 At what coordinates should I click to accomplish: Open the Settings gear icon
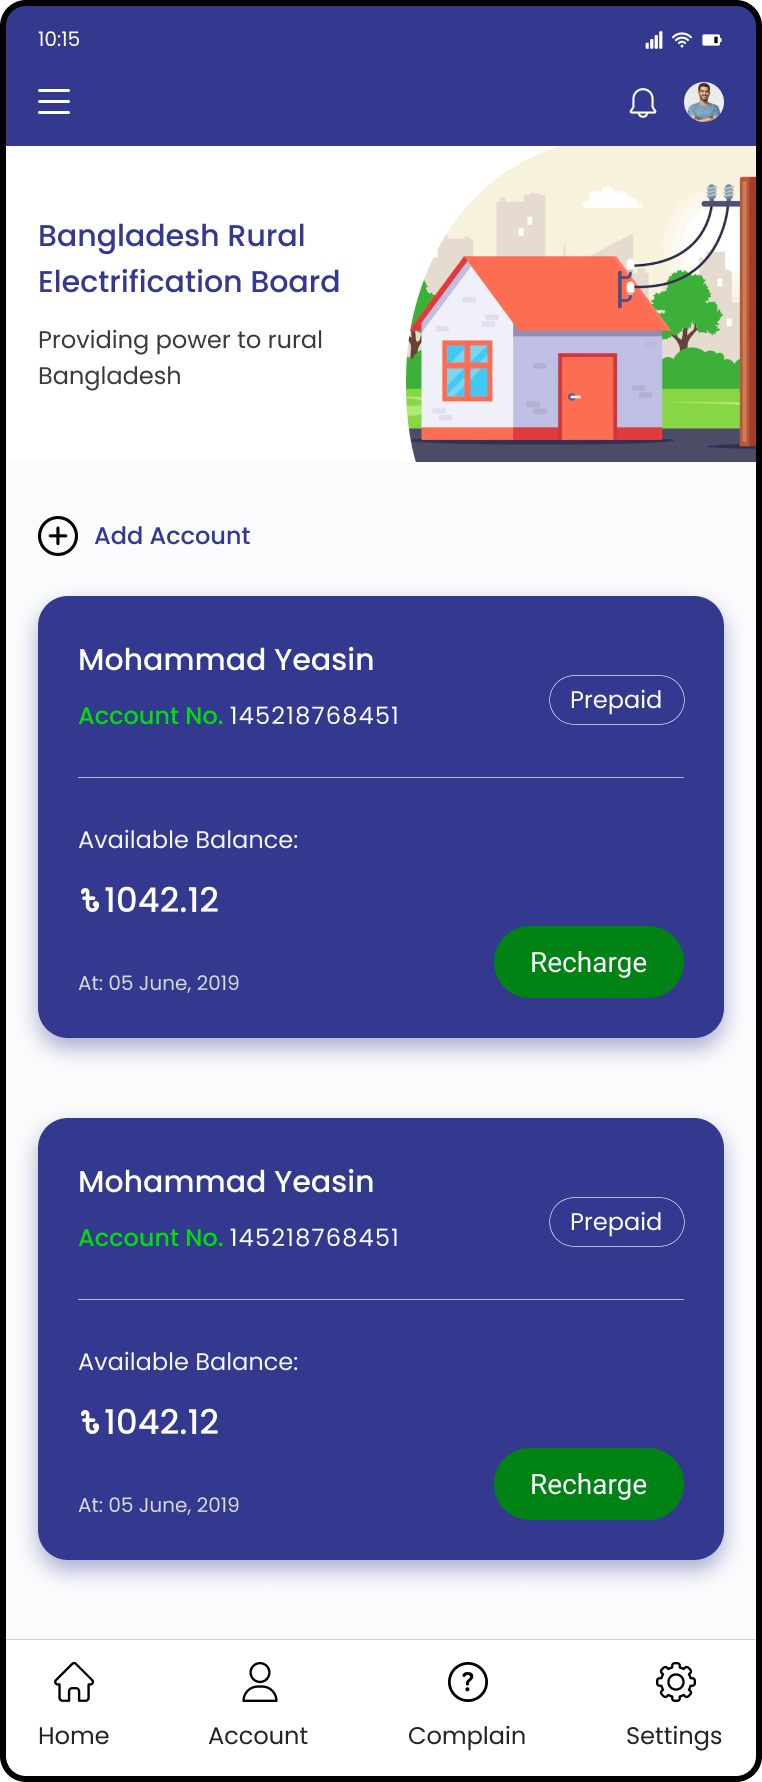[676, 1682]
